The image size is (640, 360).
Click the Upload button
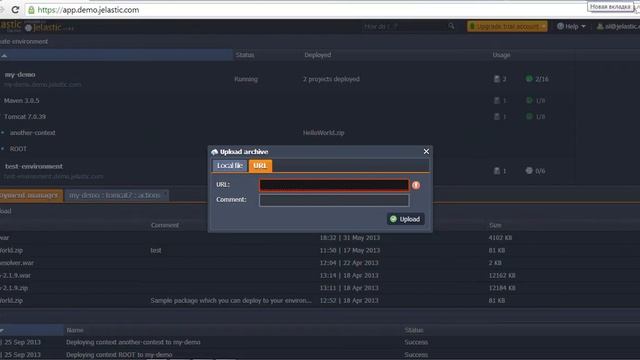(x=405, y=219)
